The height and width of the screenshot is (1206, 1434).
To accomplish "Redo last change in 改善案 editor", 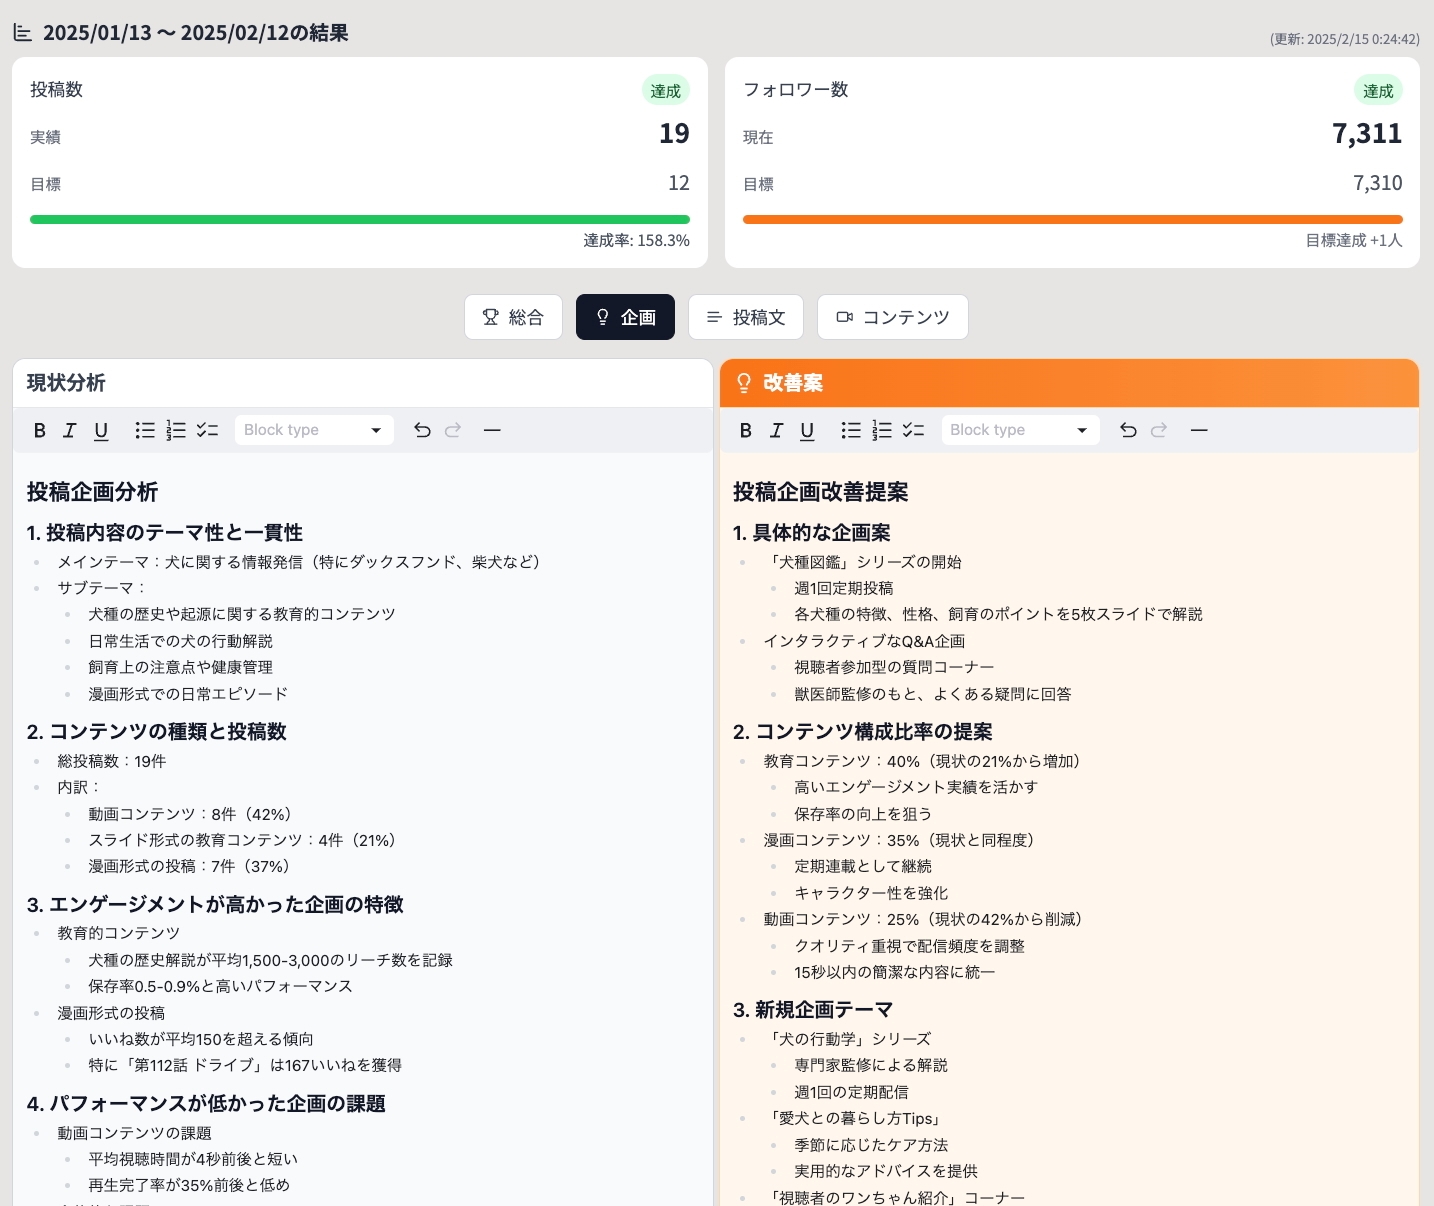I will point(1159,430).
